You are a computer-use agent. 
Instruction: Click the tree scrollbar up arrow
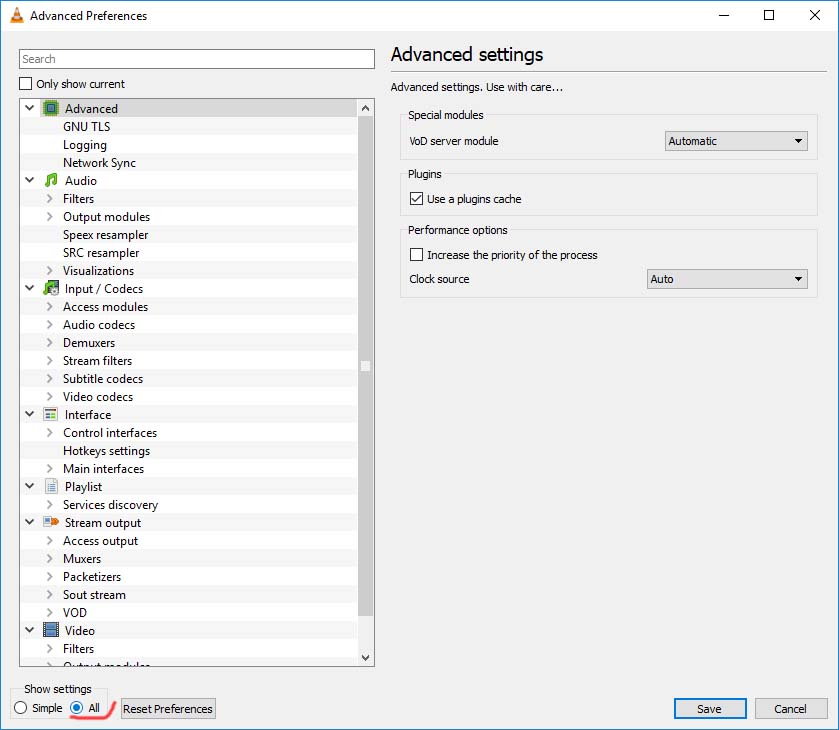(x=365, y=108)
